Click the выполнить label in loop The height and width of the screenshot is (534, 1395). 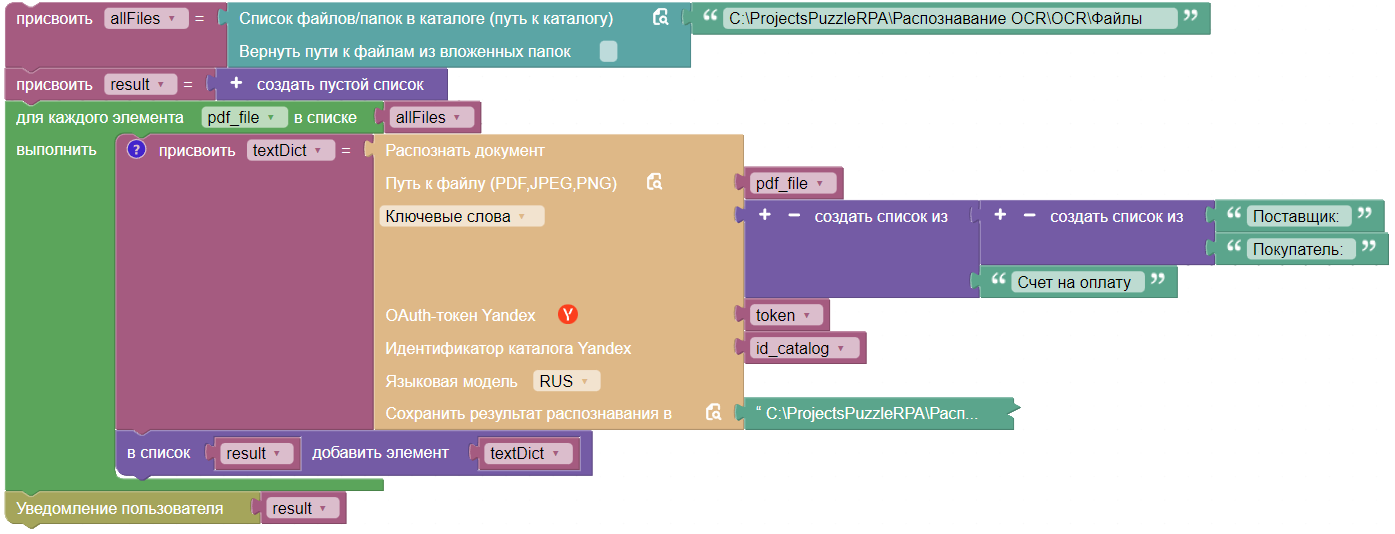click(56, 150)
